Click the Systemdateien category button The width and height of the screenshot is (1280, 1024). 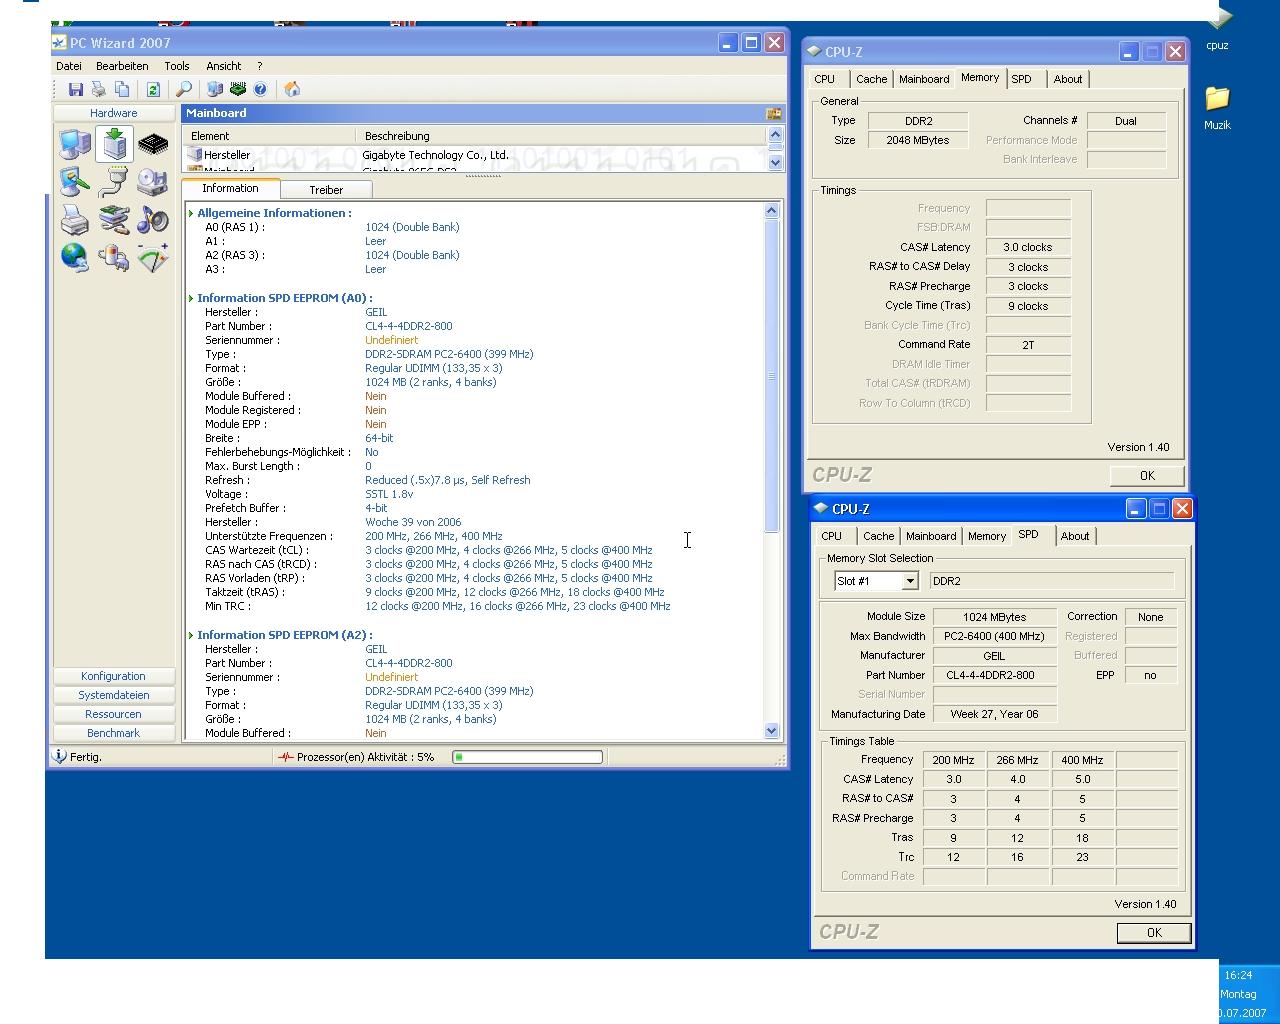tap(113, 695)
